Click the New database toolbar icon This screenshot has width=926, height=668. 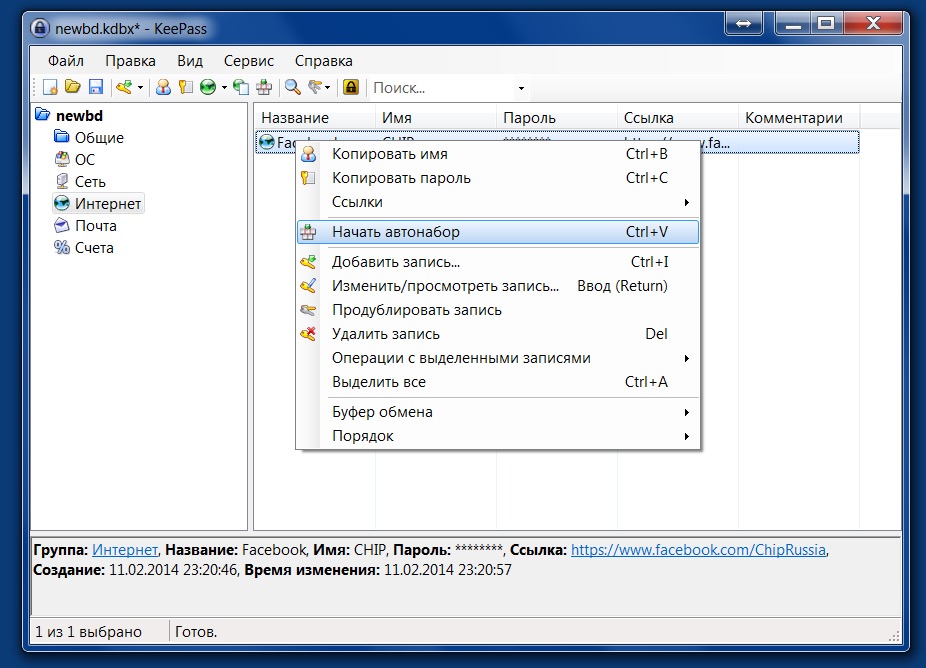tap(49, 88)
